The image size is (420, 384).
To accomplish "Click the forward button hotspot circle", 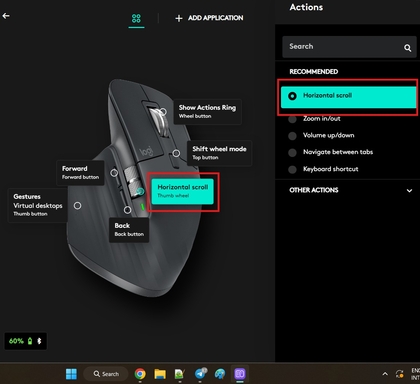I will [x=114, y=173].
